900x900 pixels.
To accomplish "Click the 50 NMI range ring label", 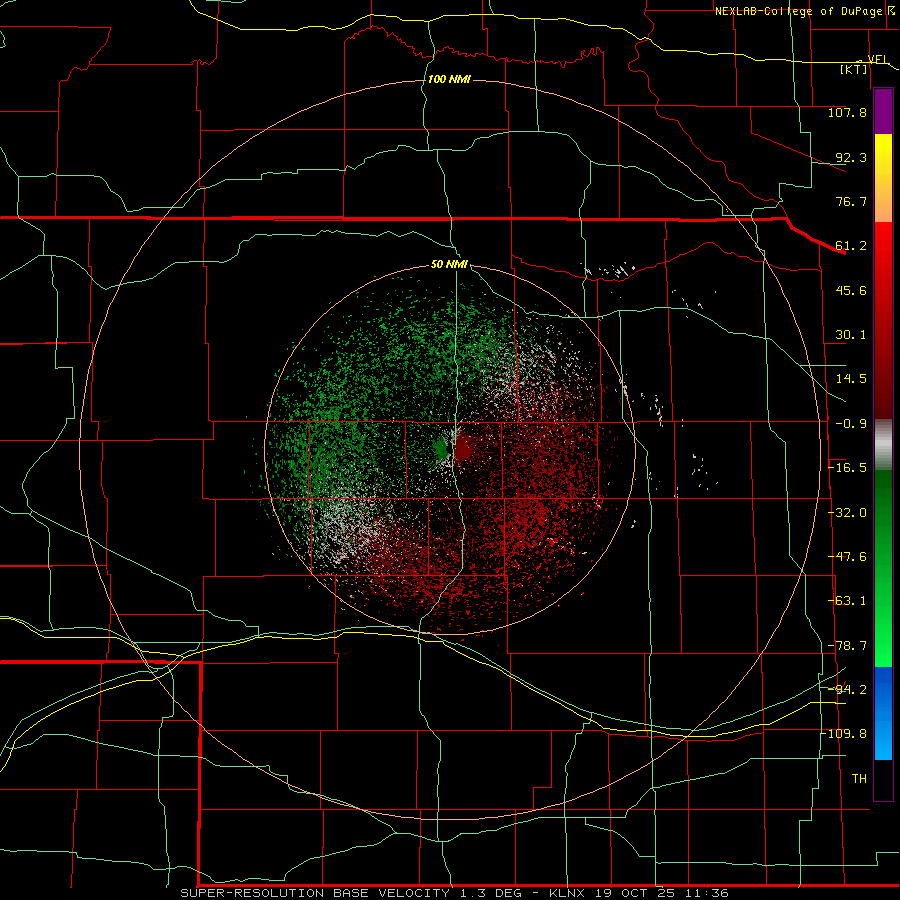I will [x=449, y=265].
